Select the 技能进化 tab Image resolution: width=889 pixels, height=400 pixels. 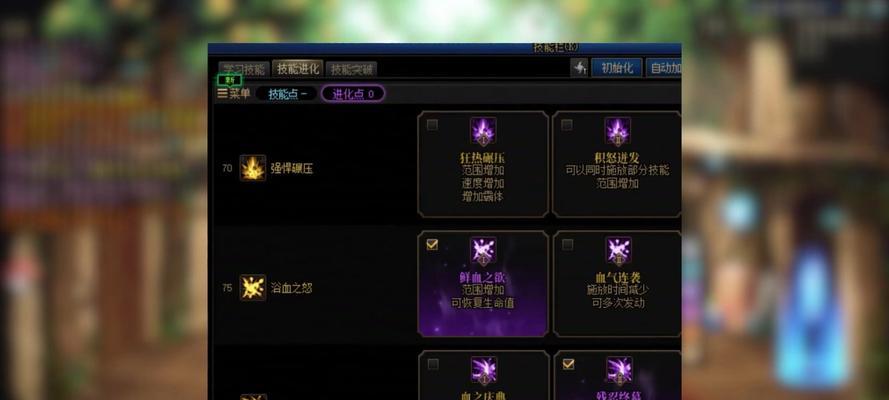point(298,69)
